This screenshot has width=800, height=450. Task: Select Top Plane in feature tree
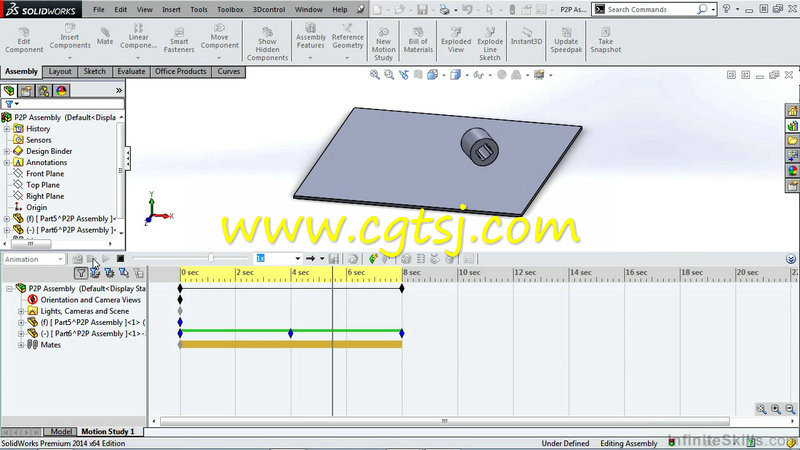[x=43, y=185]
